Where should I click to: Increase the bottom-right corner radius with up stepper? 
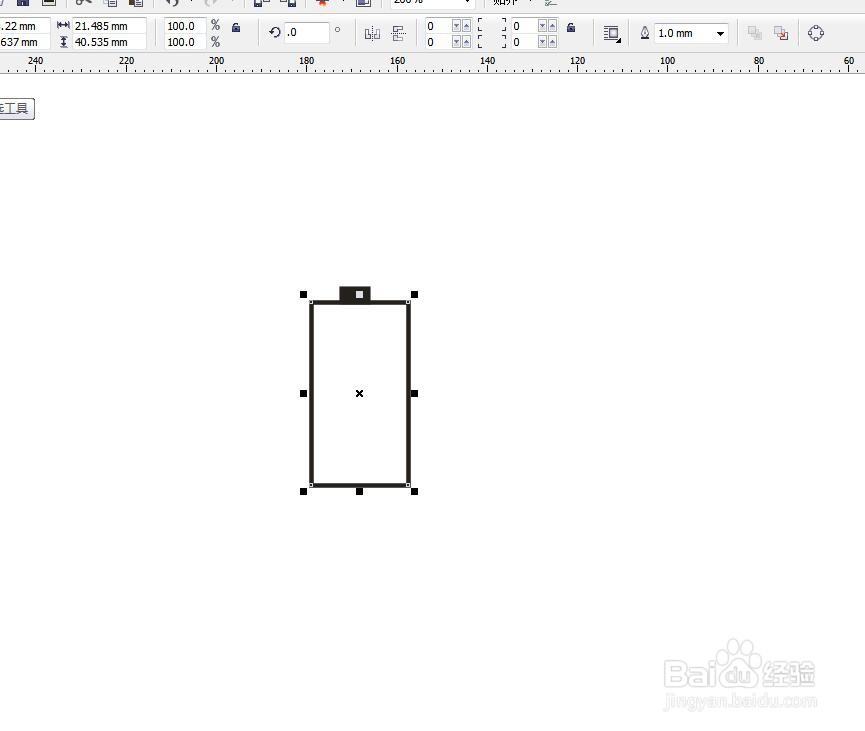552,42
